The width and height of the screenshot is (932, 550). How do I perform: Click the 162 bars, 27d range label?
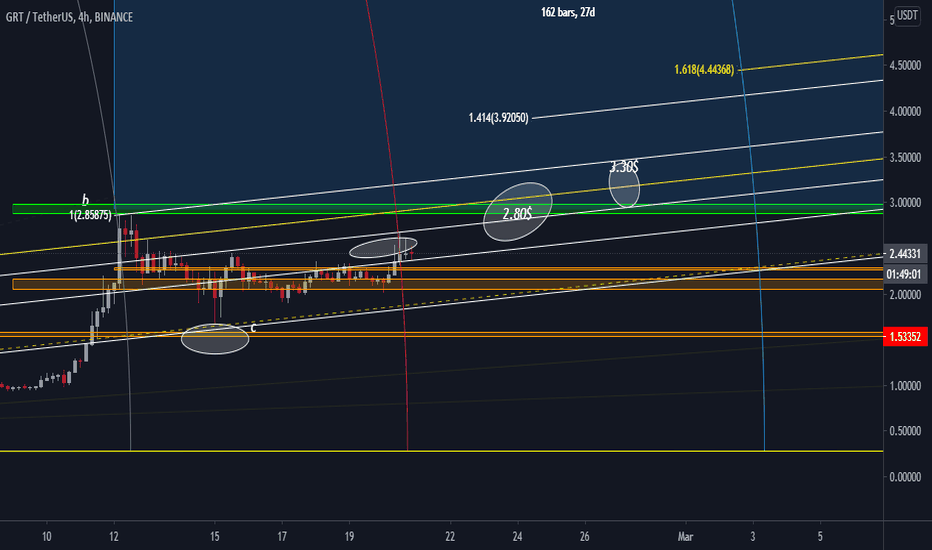tap(568, 12)
